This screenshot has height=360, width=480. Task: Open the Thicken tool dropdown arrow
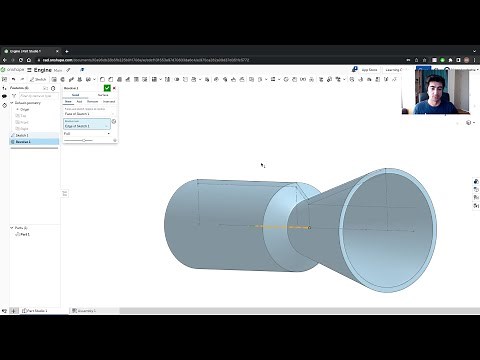94,79
